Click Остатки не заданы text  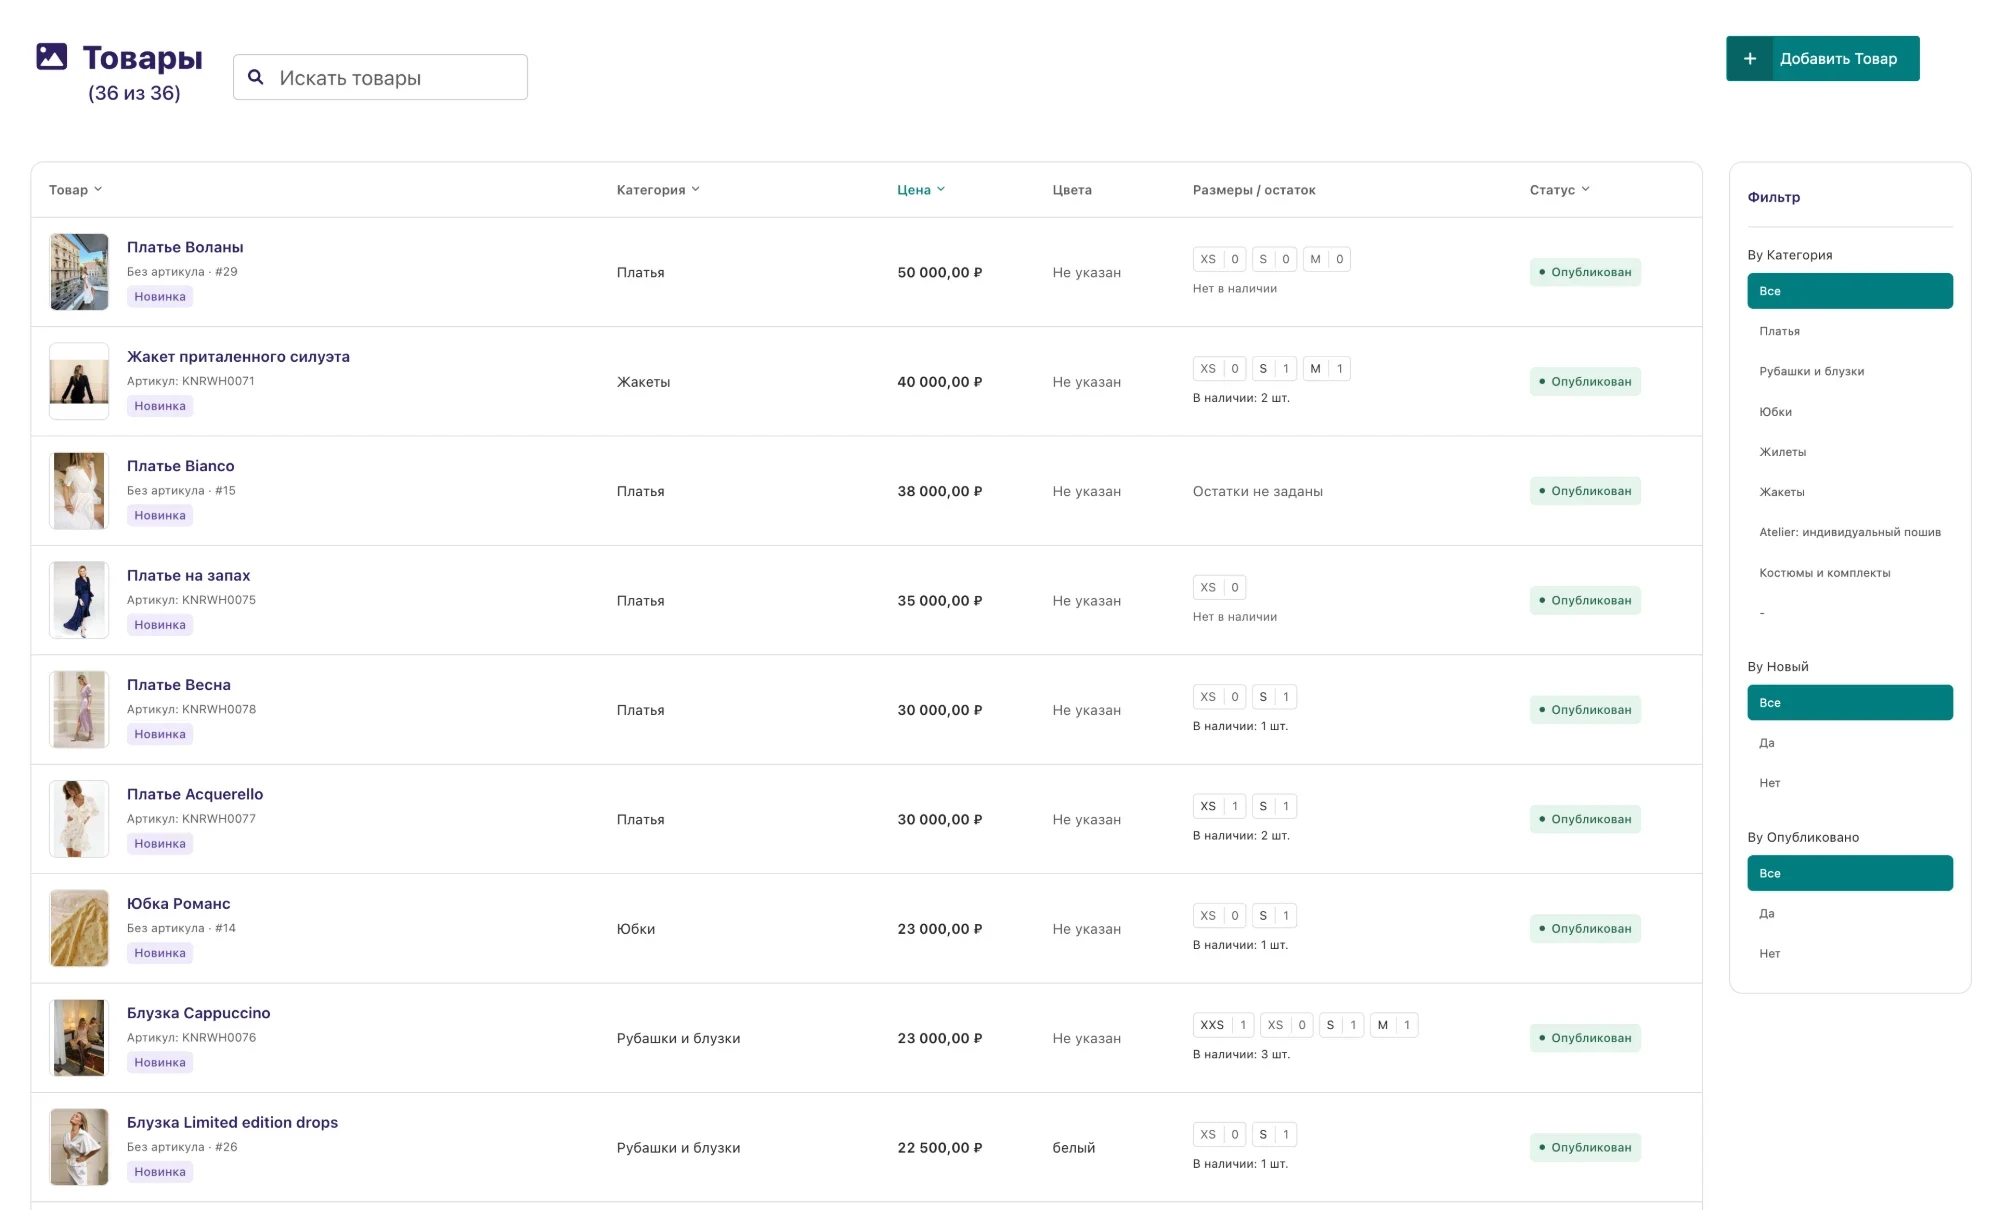1257,491
